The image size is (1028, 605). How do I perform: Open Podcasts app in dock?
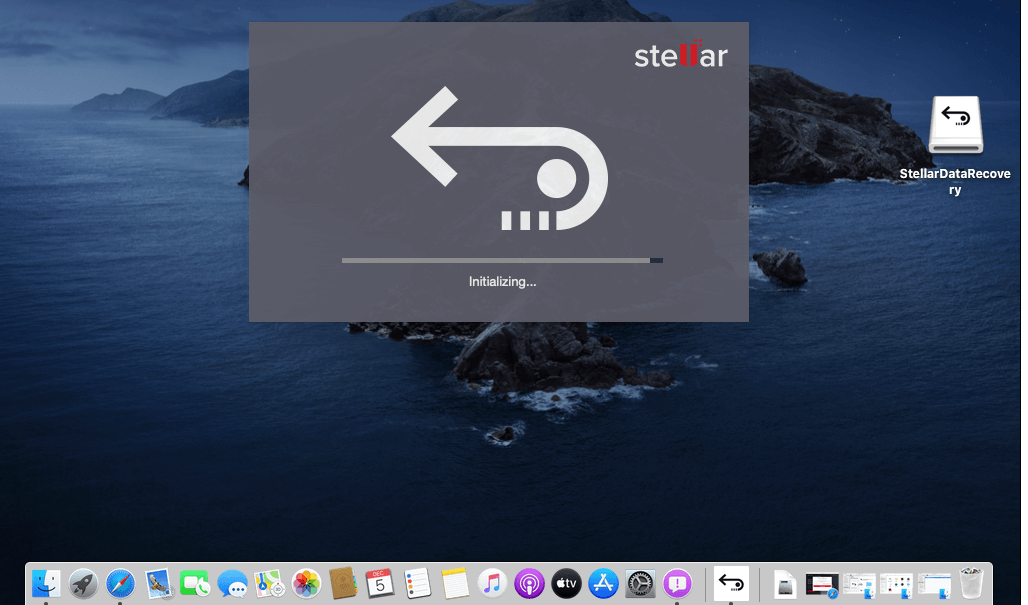click(529, 583)
